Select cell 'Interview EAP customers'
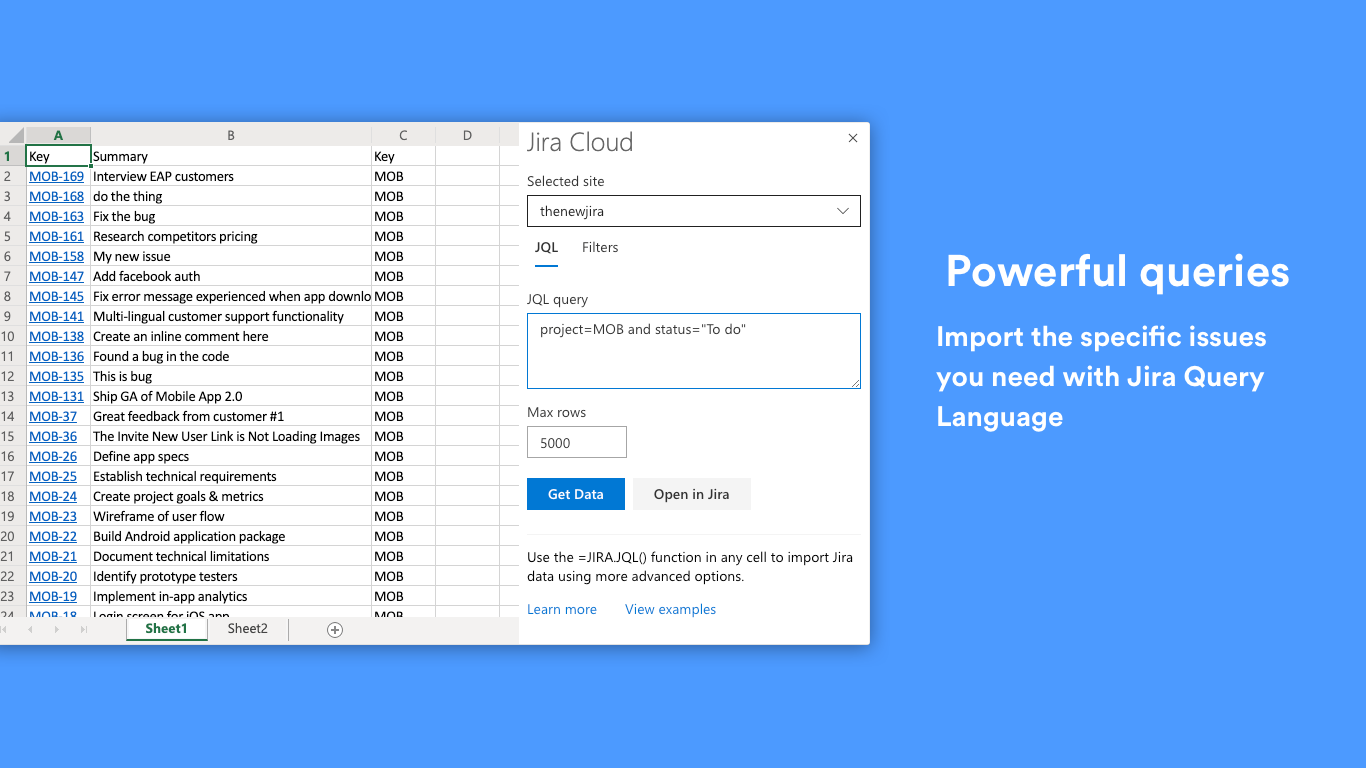Image resolution: width=1366 pixels, height=768 pixels. (x=231, y=176)
